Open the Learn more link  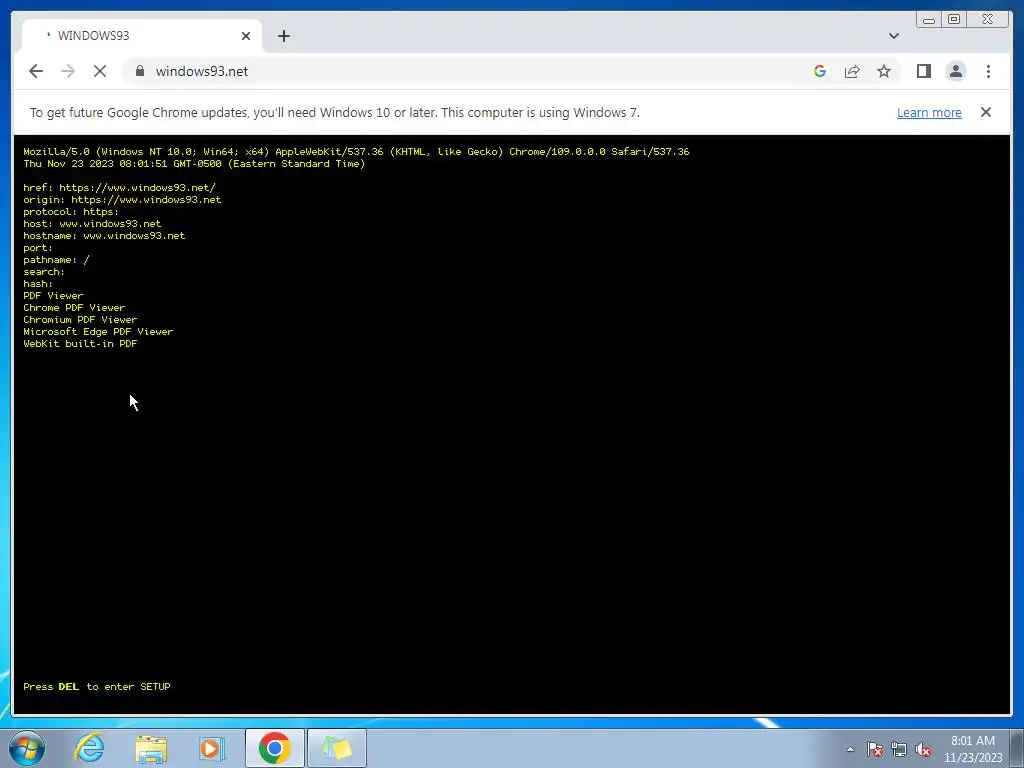click(x=929, y=112)
